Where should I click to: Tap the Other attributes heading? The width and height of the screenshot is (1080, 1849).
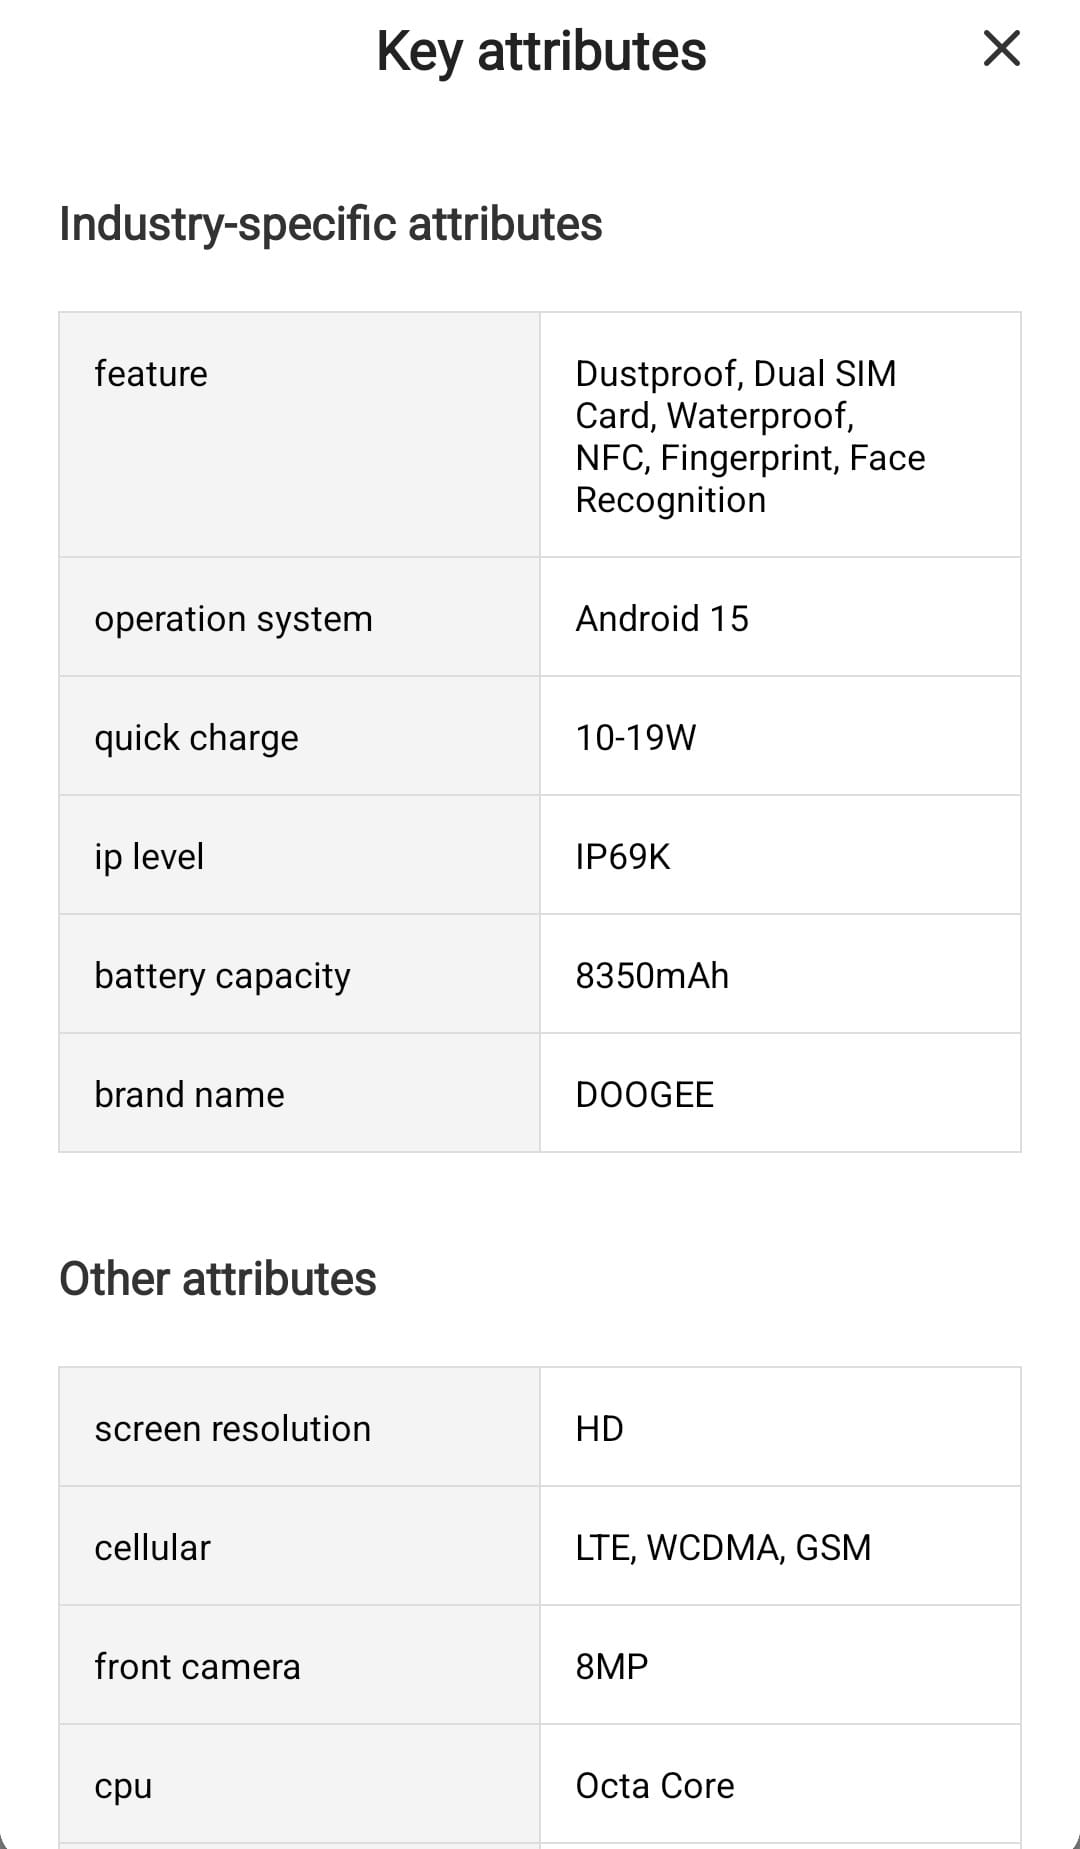pos(217,1279)
